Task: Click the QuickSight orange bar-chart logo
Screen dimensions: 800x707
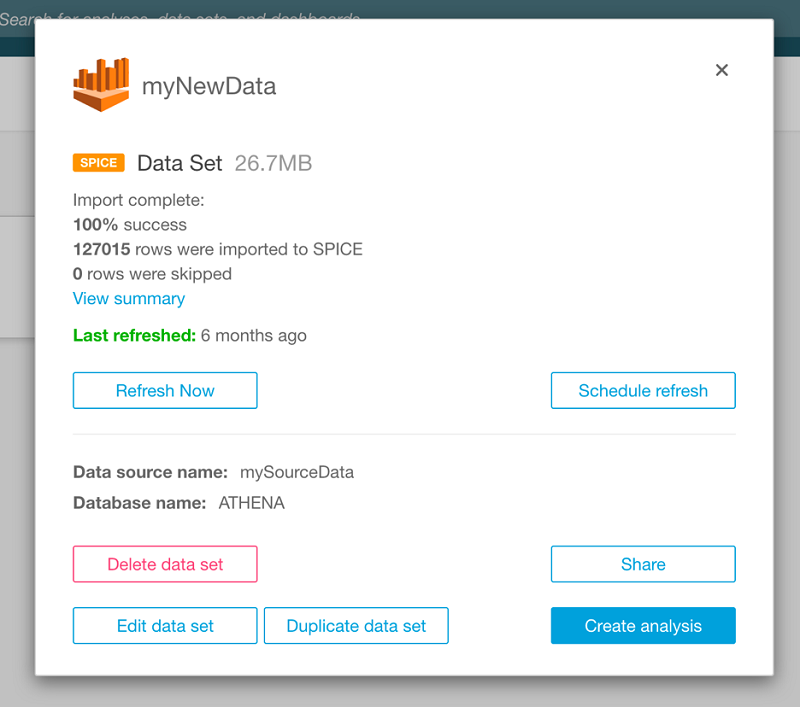Action: [x=102, y=85]
